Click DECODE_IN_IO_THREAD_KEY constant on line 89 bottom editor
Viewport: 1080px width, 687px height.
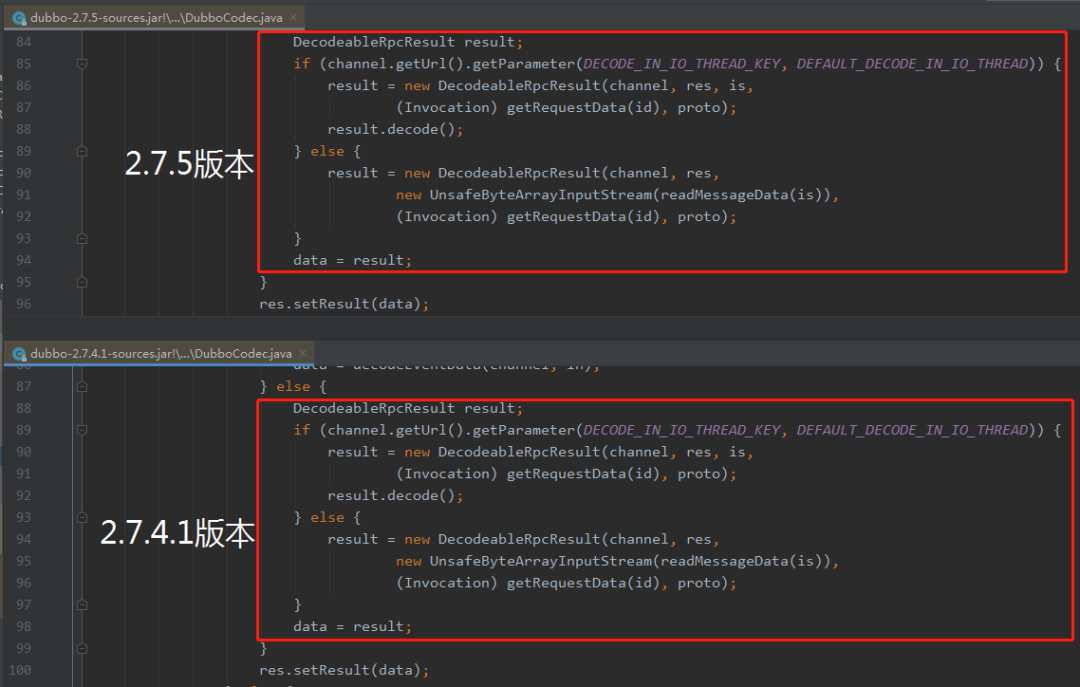[681, 430]
